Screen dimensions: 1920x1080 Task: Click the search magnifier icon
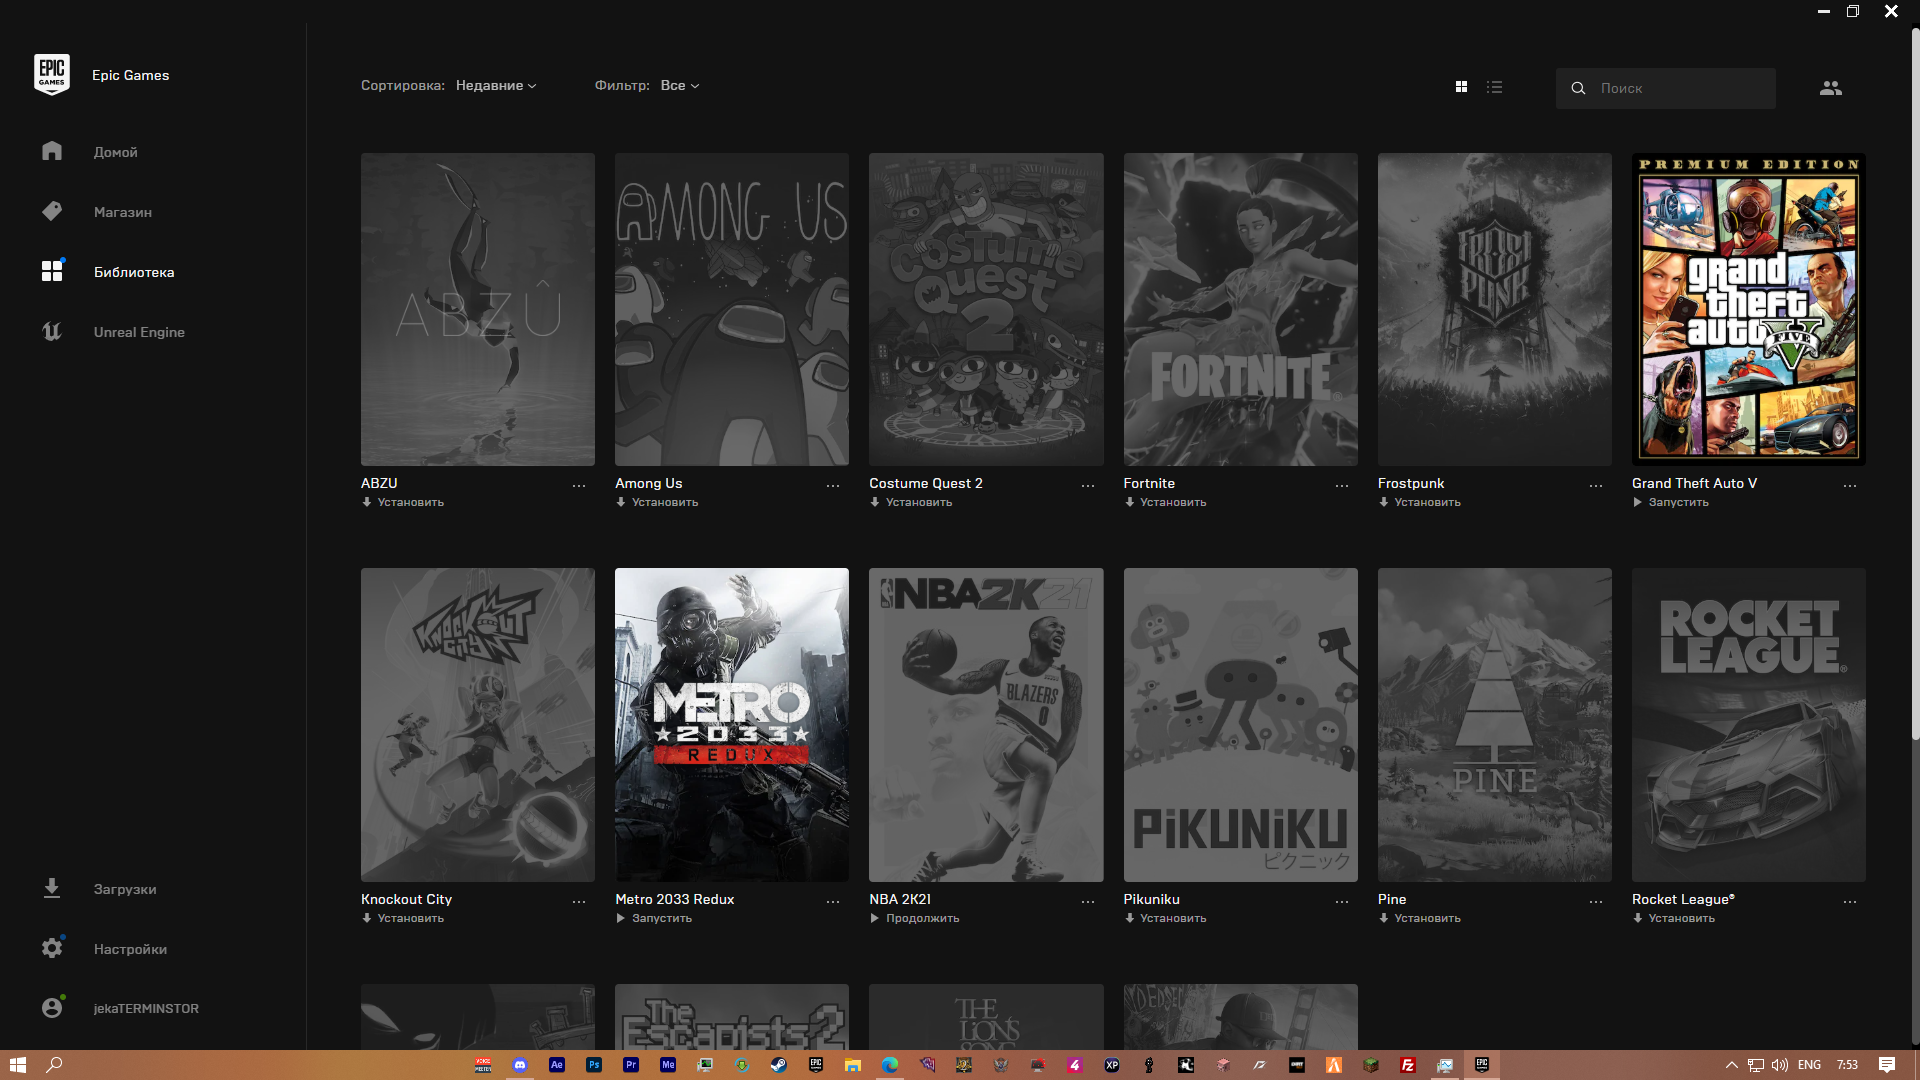tap(1578, 88)
